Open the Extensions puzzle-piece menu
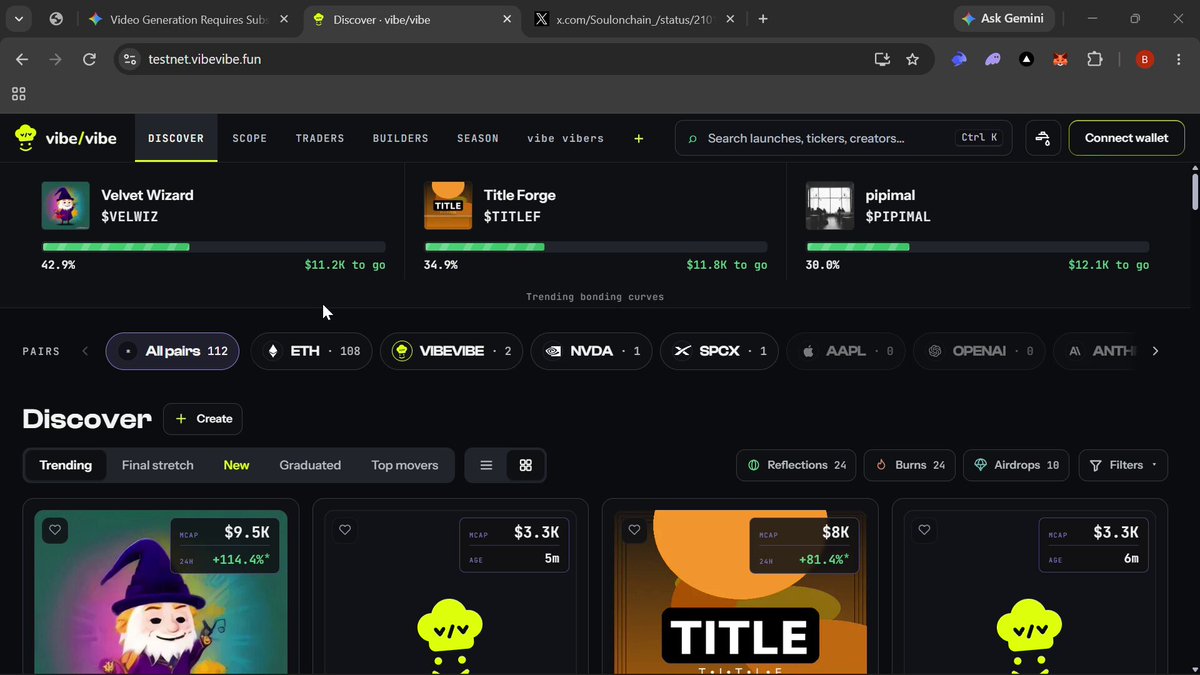 (x=1095, y=59)
